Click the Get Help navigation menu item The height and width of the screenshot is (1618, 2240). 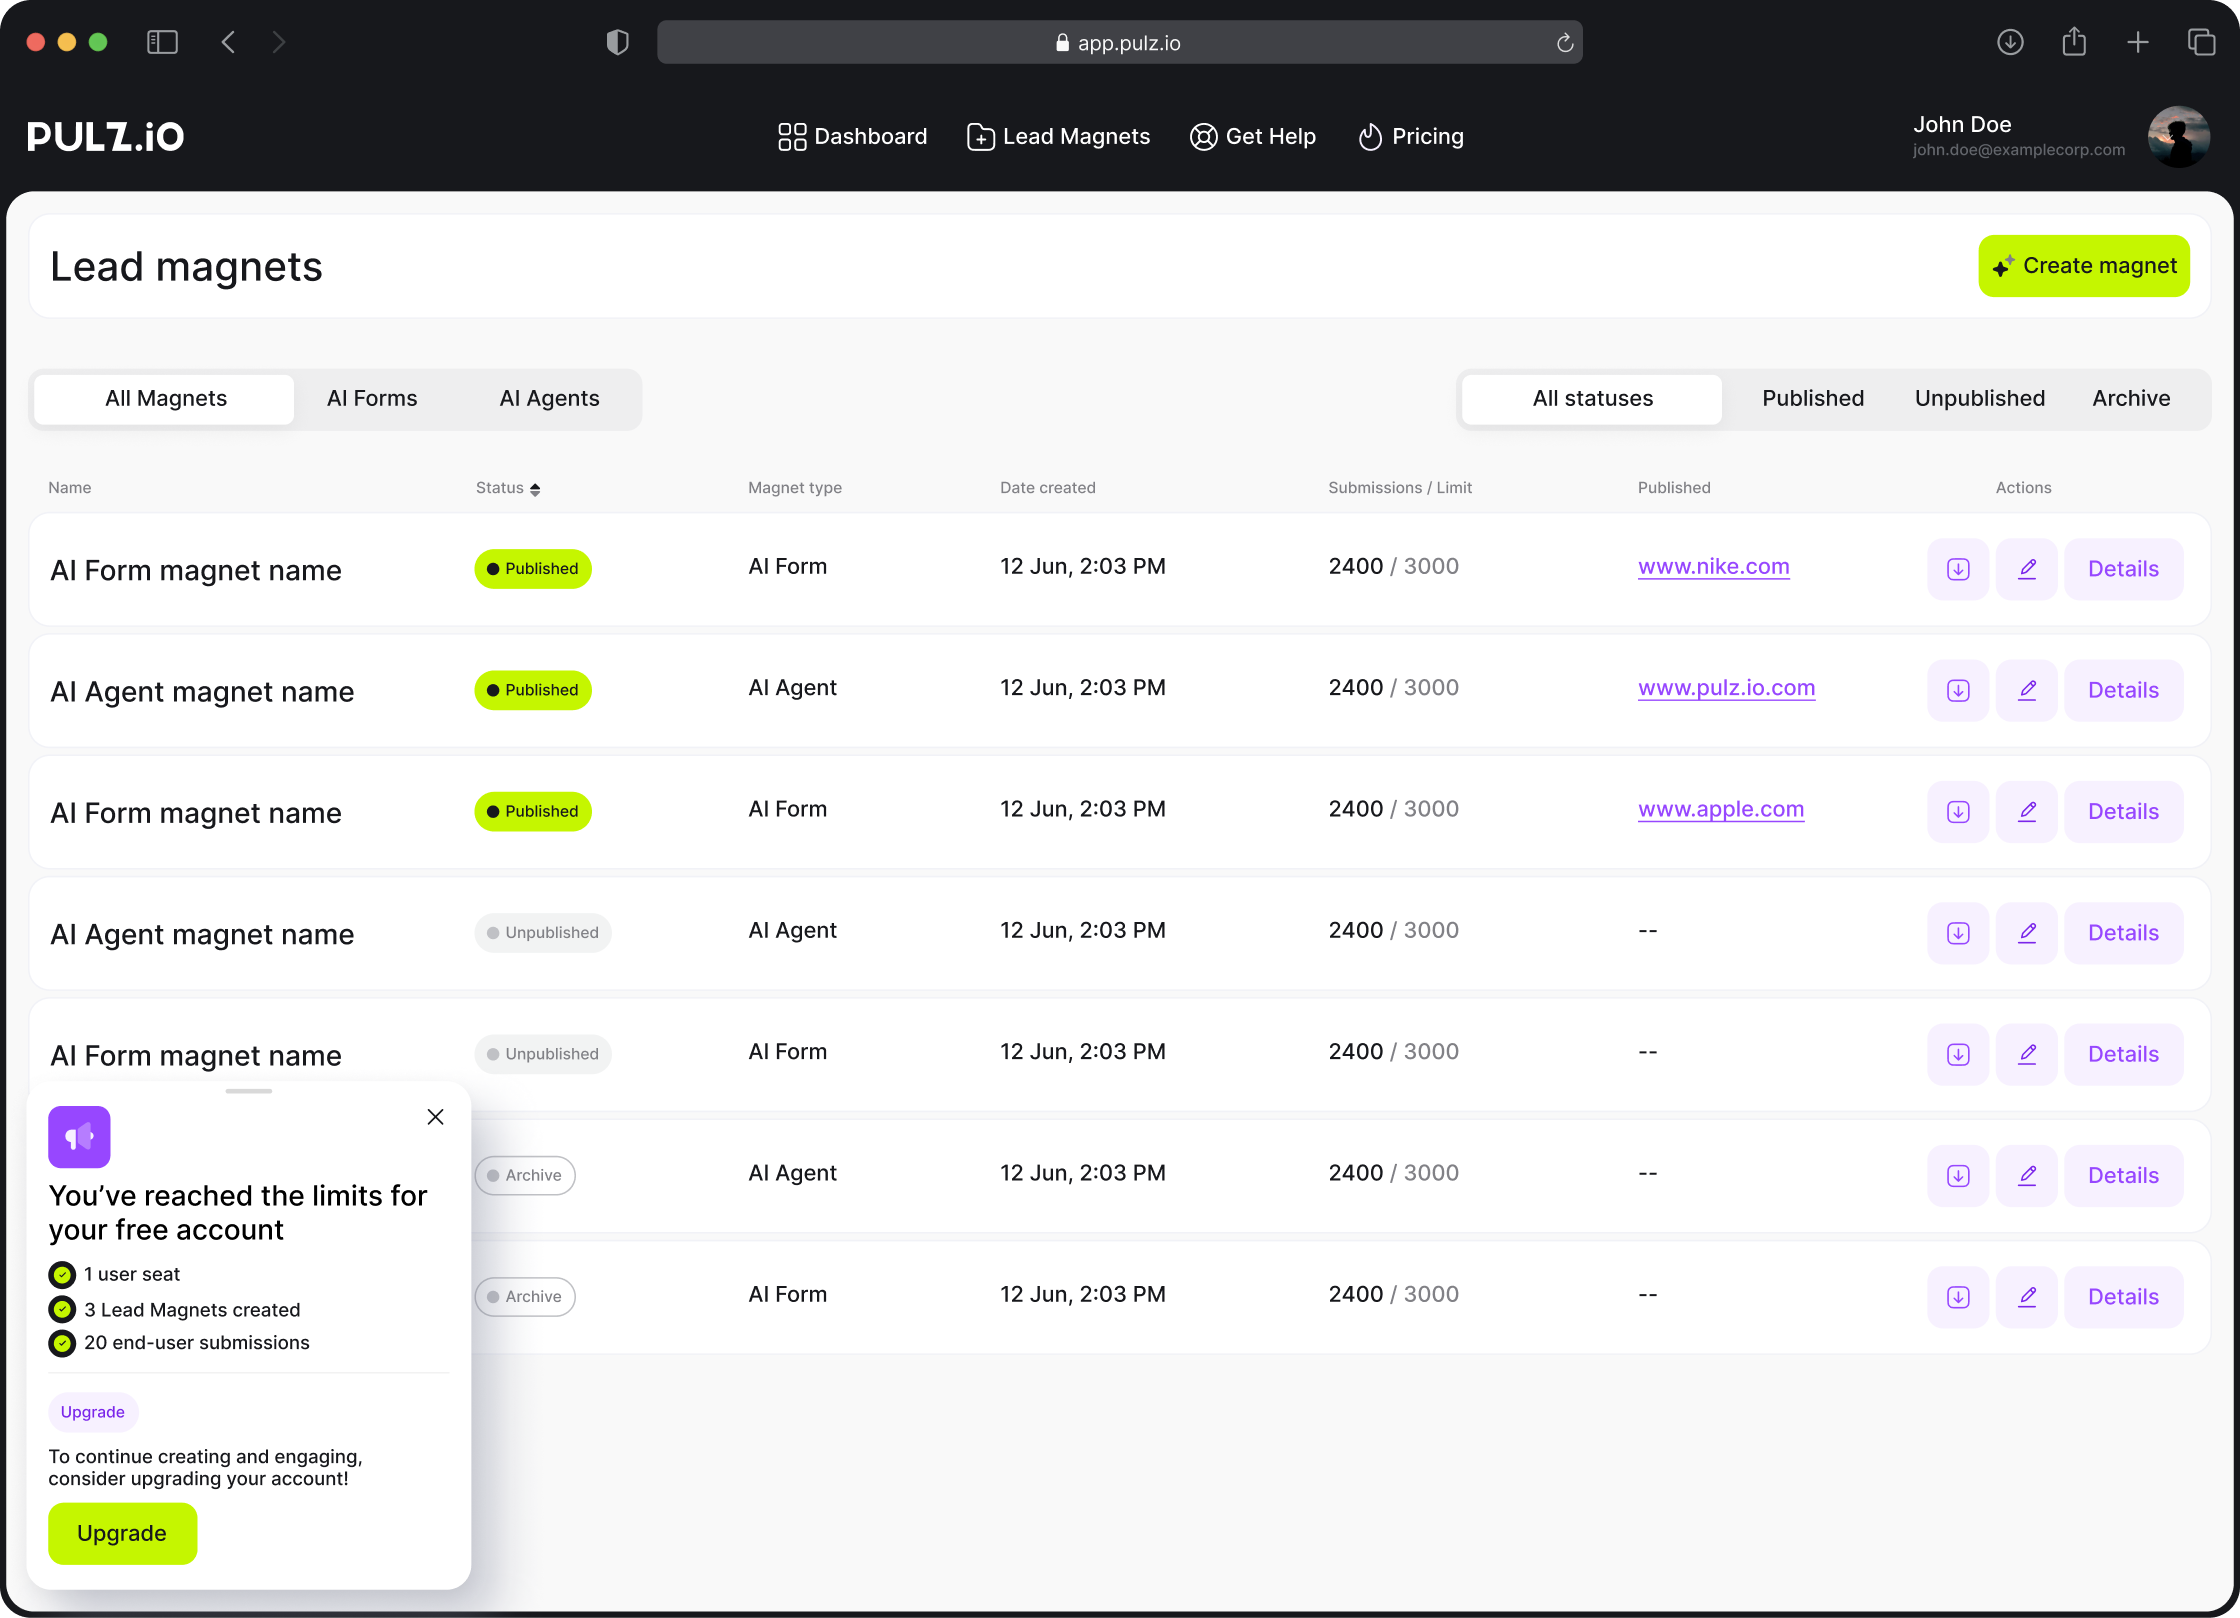coord(1252,136)
